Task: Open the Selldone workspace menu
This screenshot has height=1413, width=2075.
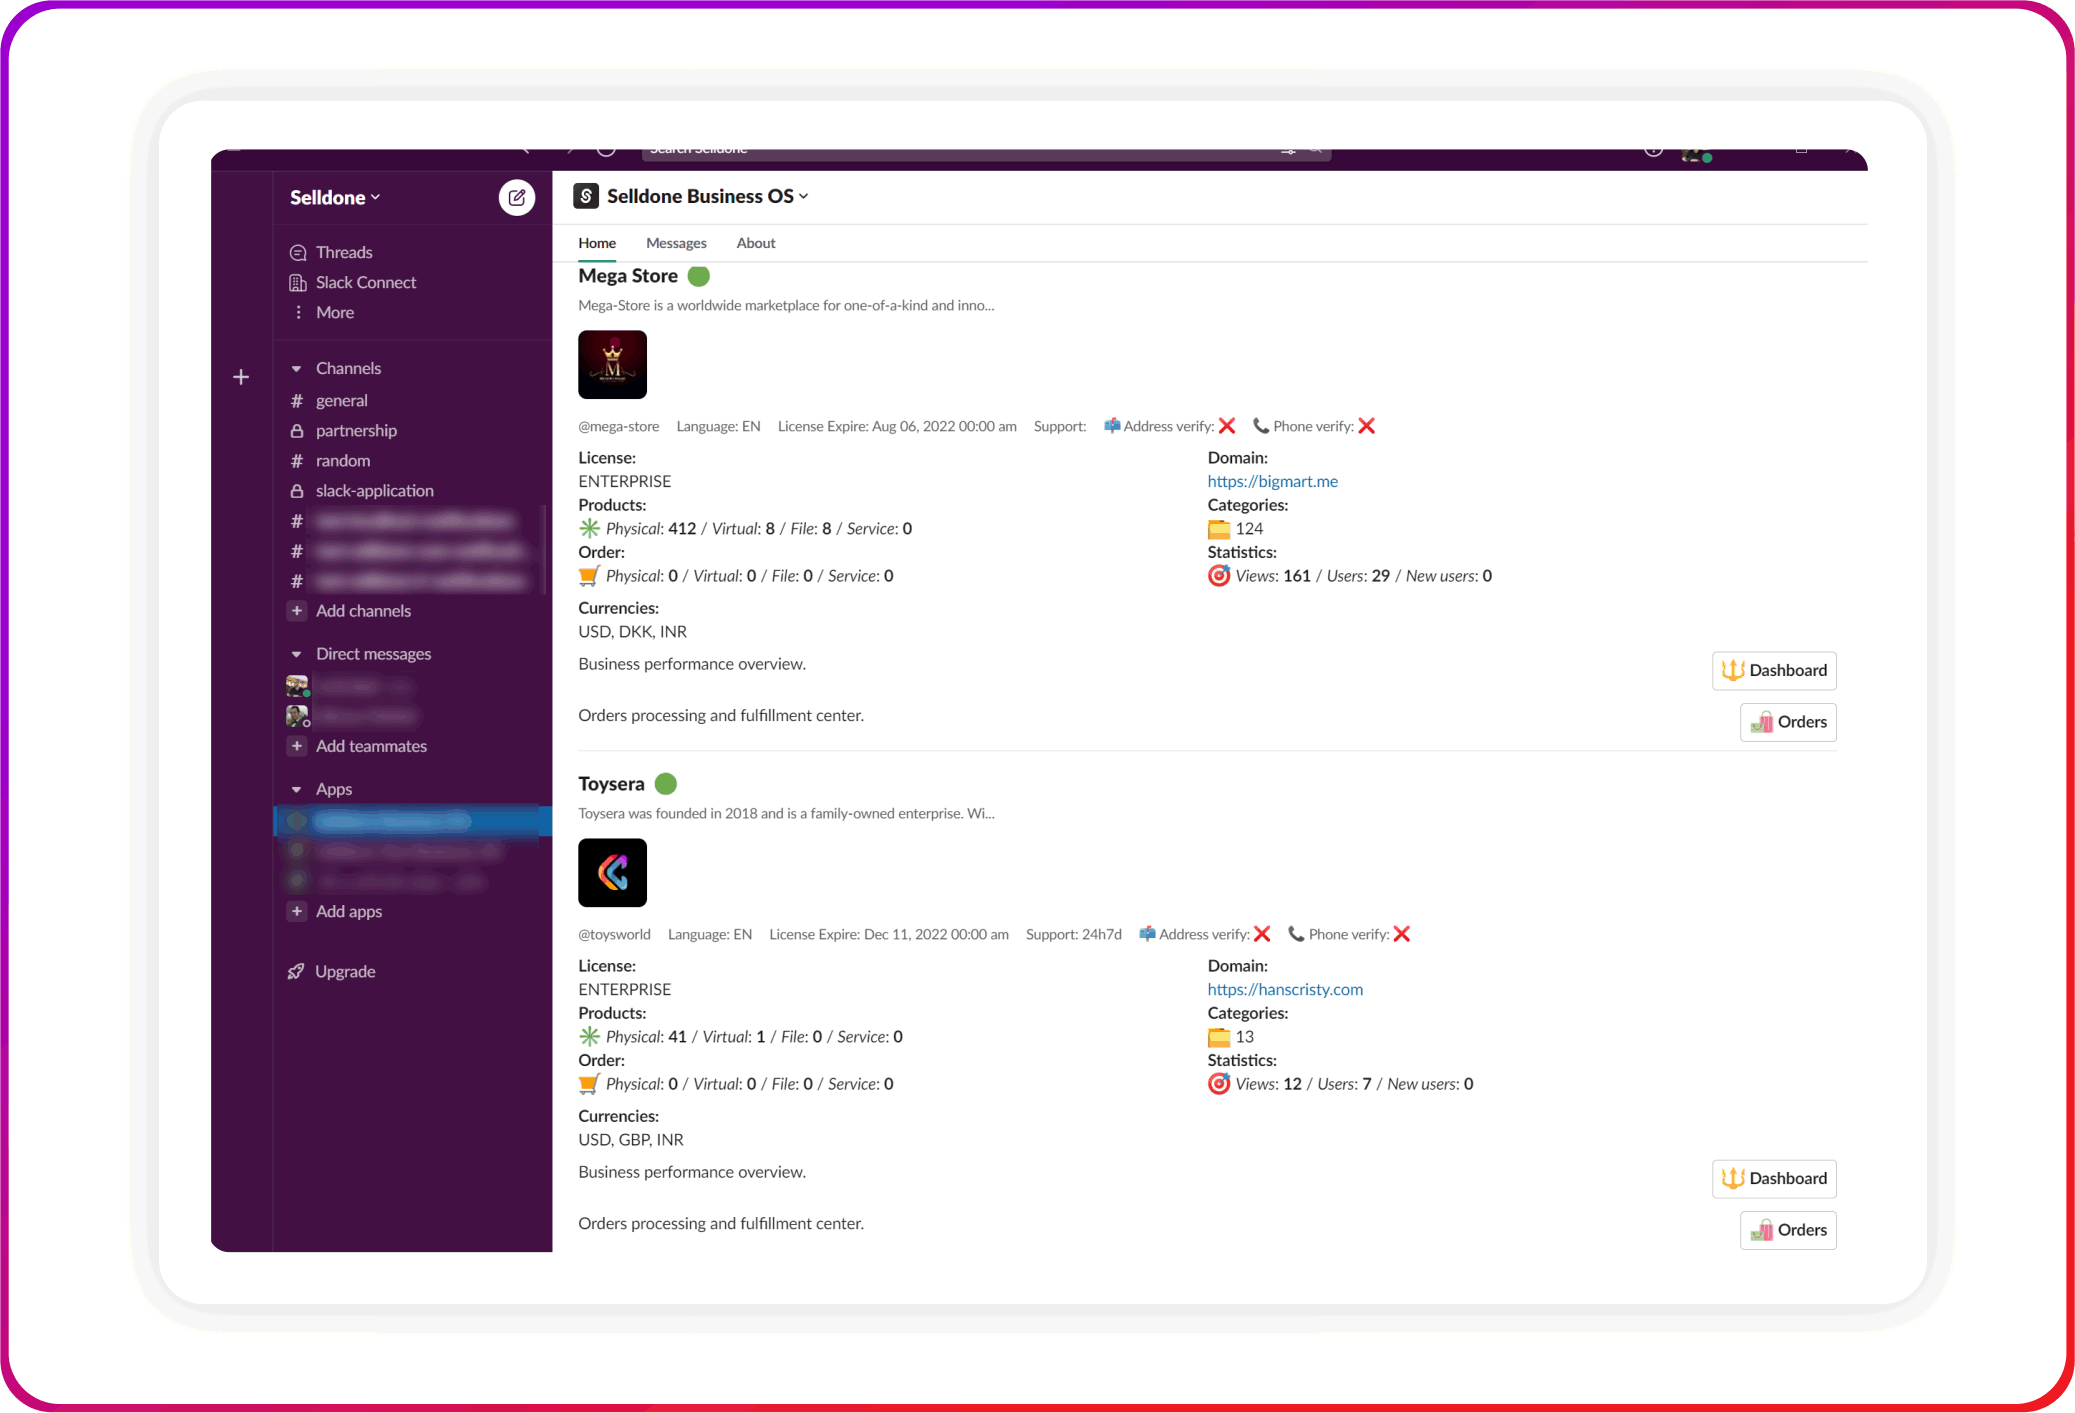Action: (334, 197)
